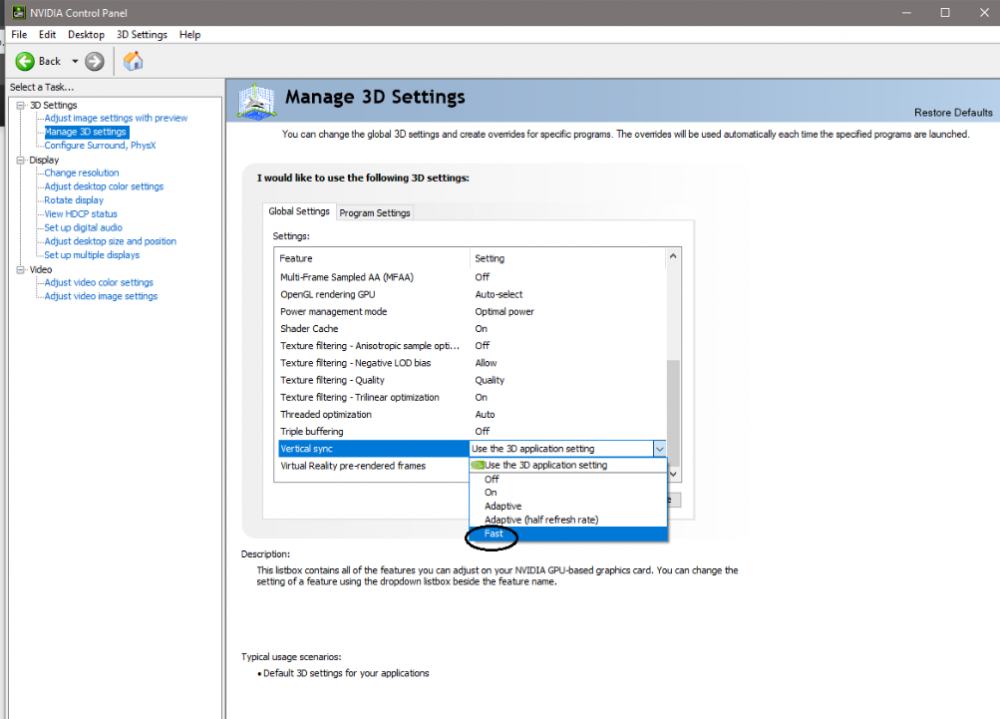The width and height of the screenshot is (1000, 719).
Task: Switch to the Program Settings tab
Action: pos(375,213)
